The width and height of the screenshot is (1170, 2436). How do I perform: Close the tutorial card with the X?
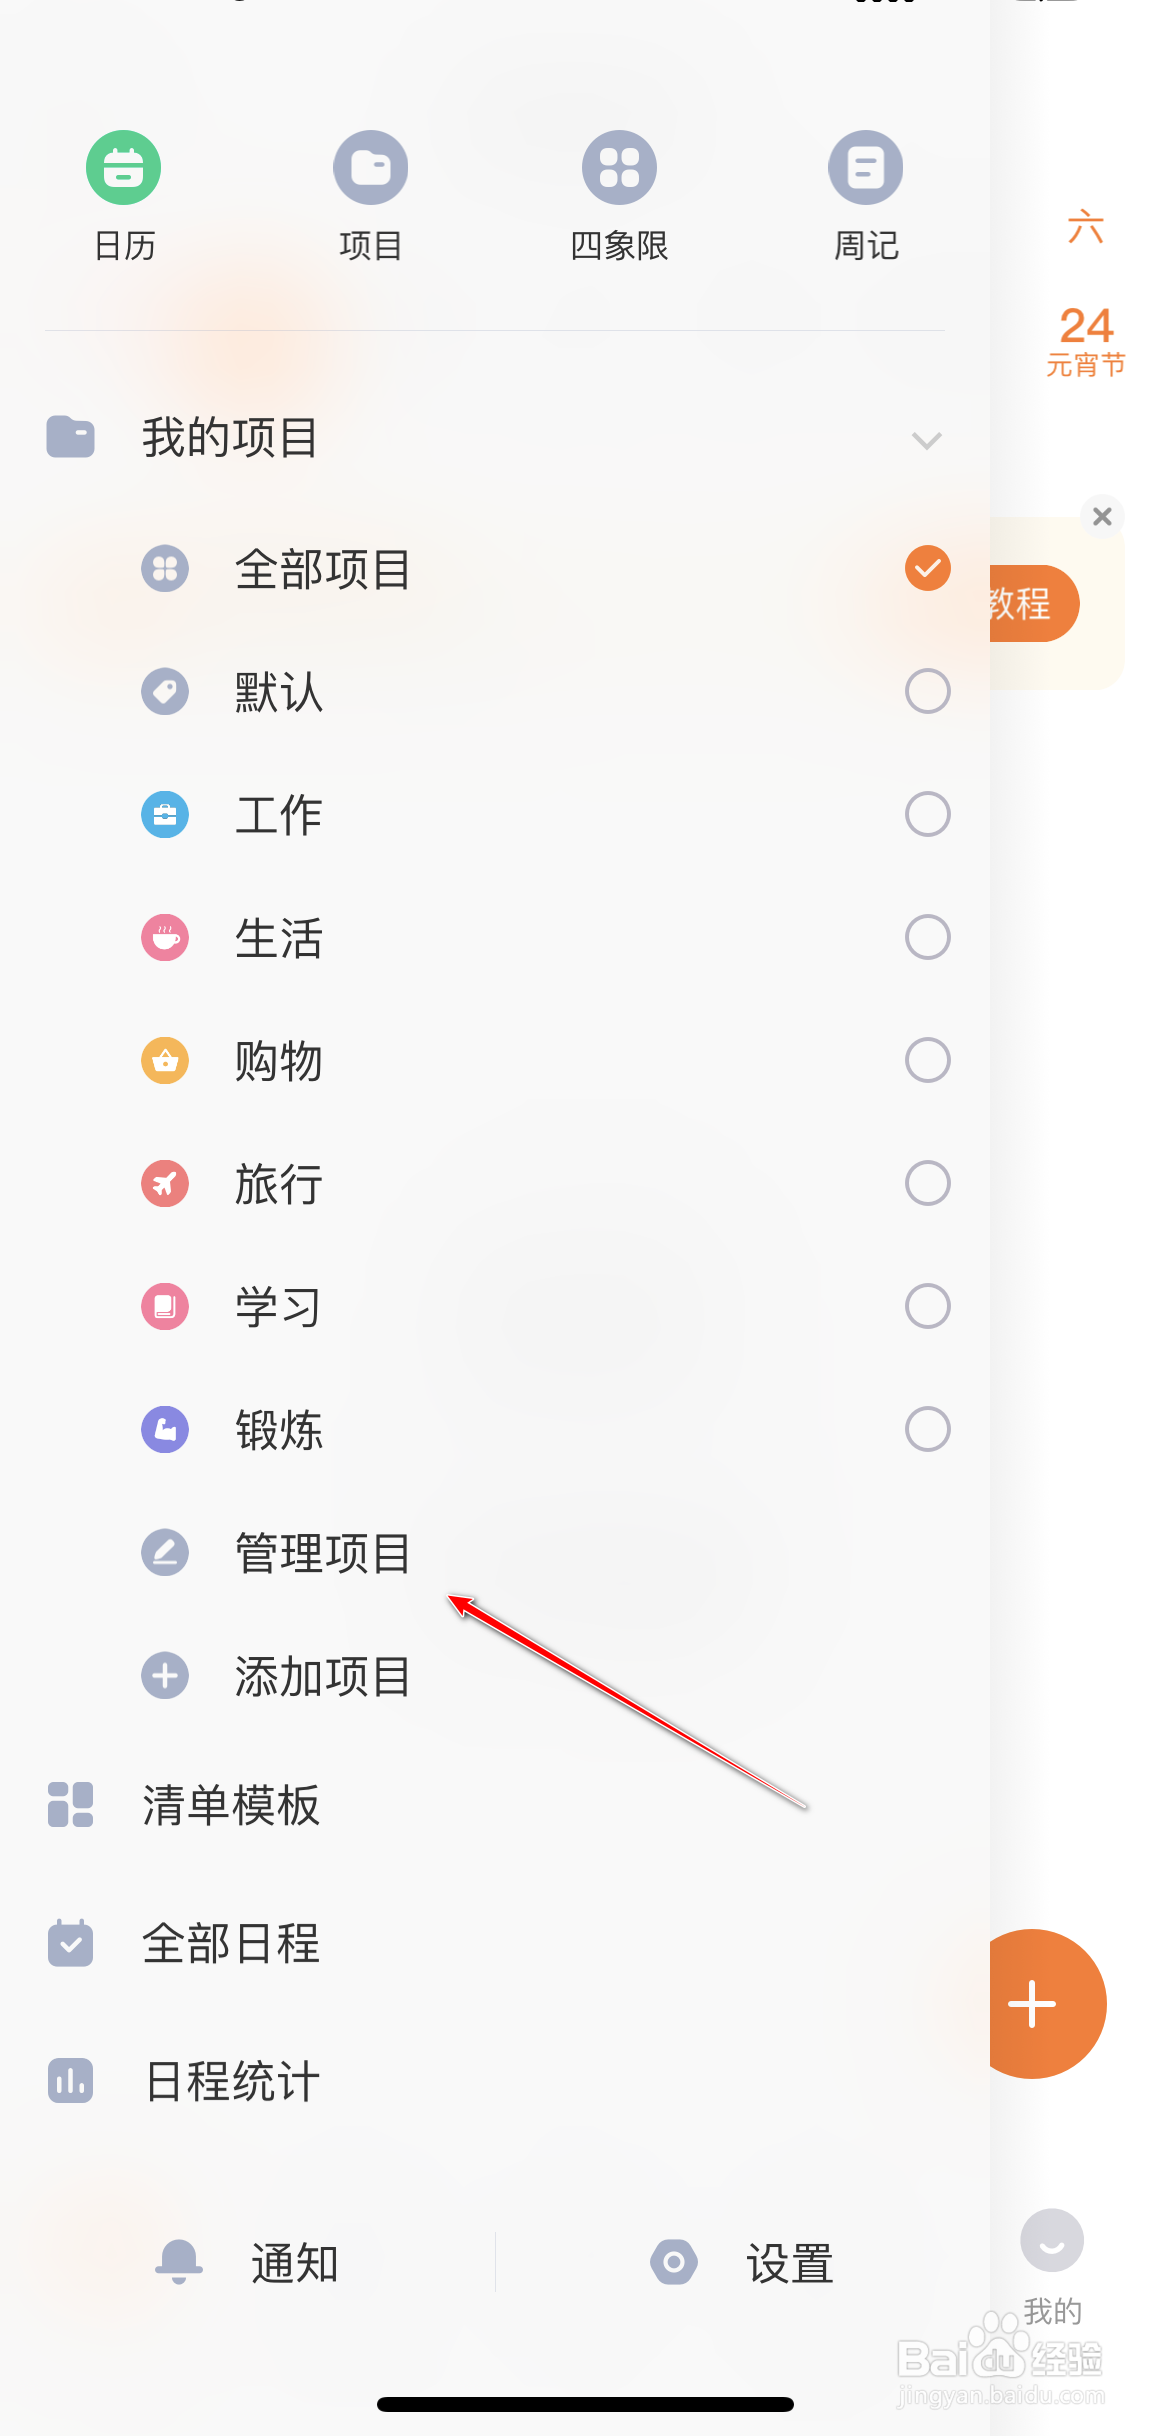1102,516
